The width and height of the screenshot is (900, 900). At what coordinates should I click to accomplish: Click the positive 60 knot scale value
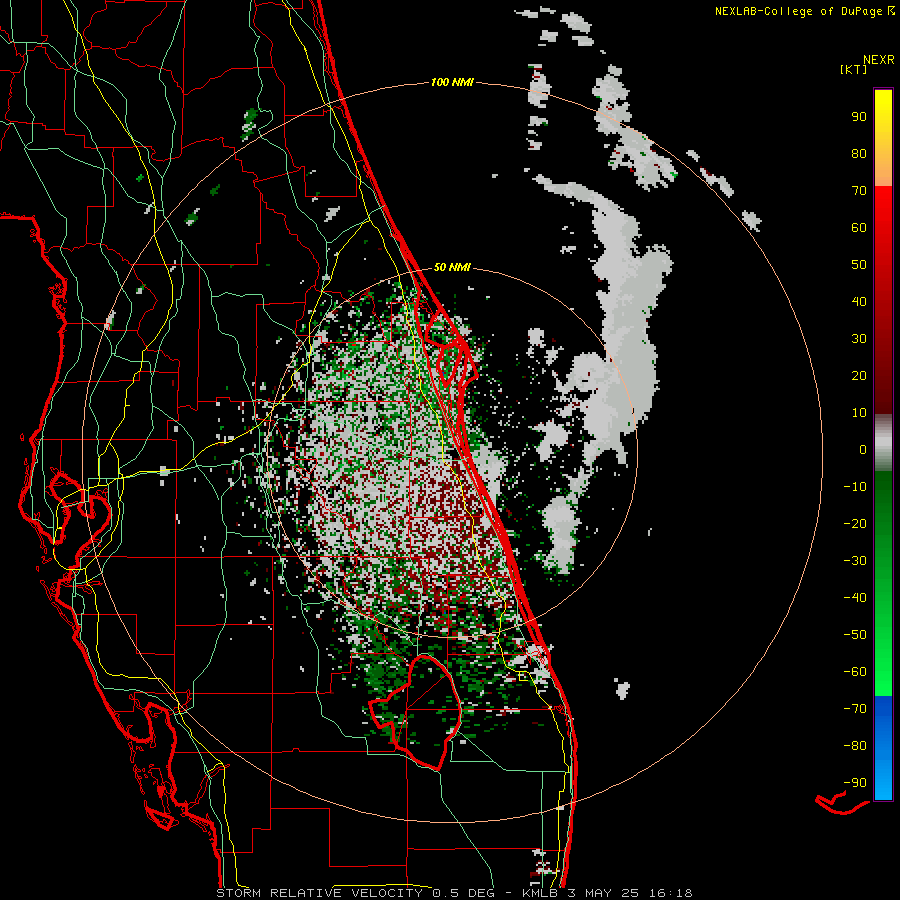(859, 227)
